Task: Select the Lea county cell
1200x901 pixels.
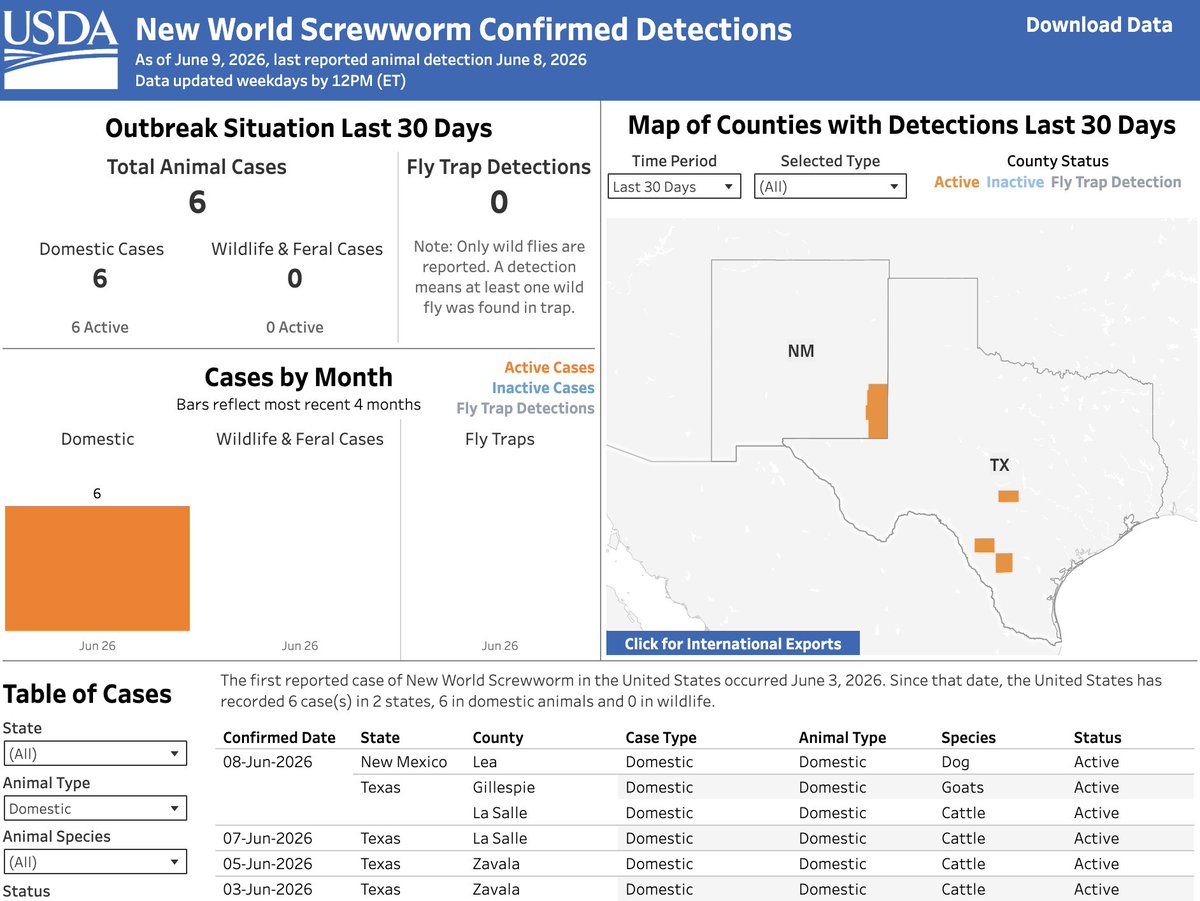Action: pyautogui.click(x=485, y=762)
